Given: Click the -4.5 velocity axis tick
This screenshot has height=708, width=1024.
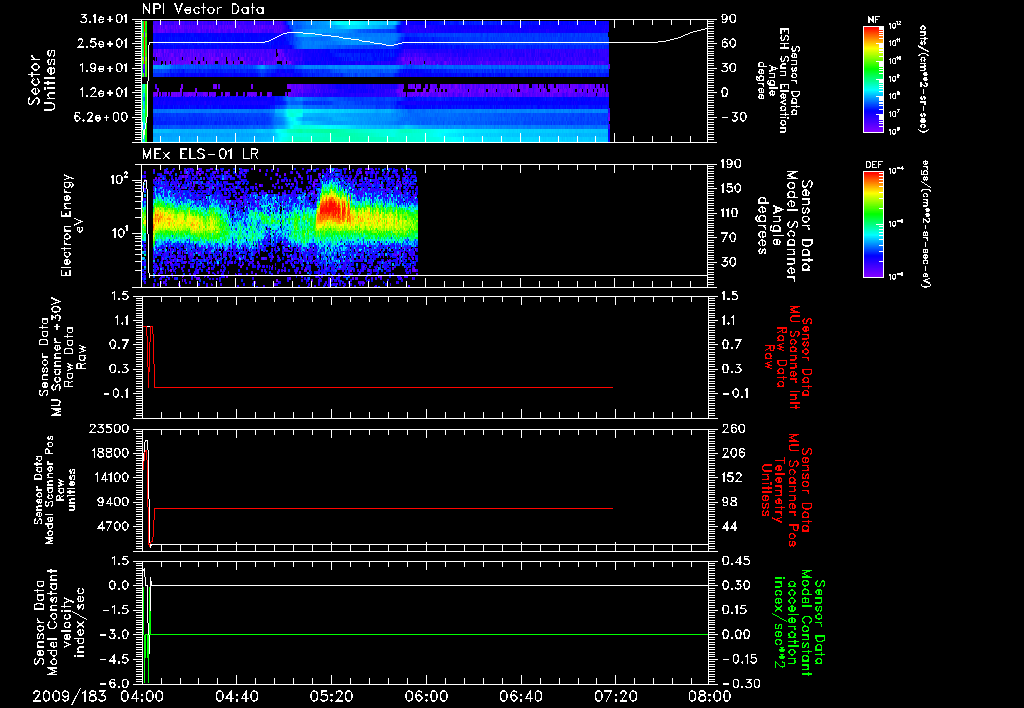Looking at the screenshot, I should click(114, 659).
